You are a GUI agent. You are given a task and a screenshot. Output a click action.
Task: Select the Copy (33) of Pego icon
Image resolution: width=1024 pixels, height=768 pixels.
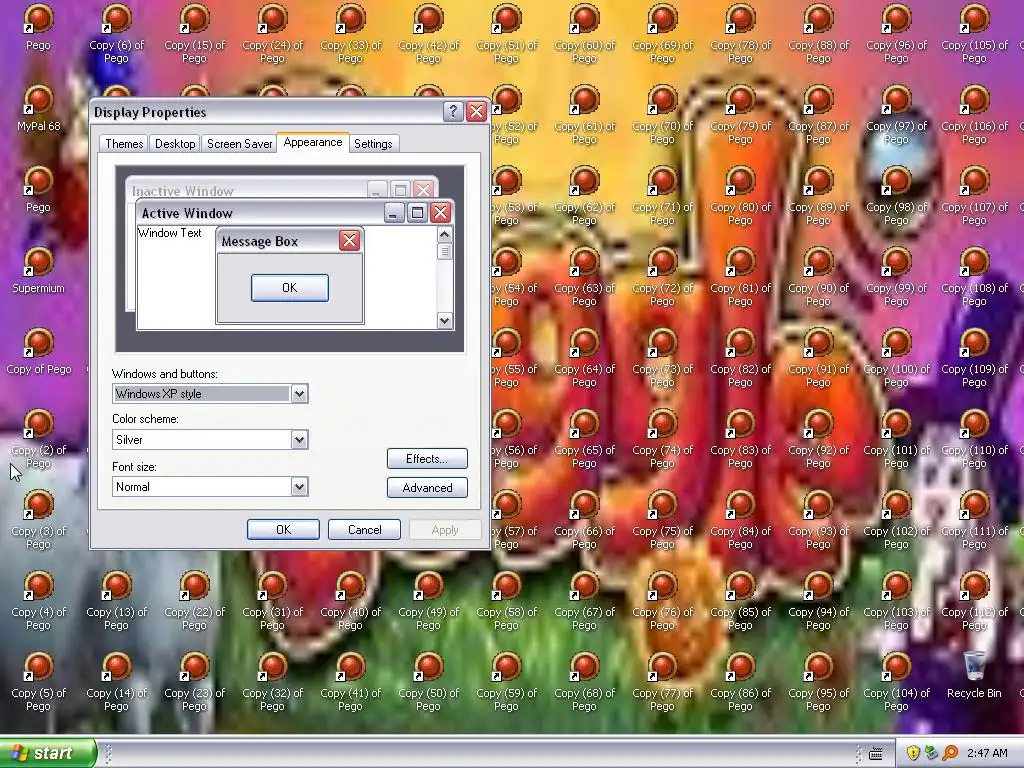351,33
